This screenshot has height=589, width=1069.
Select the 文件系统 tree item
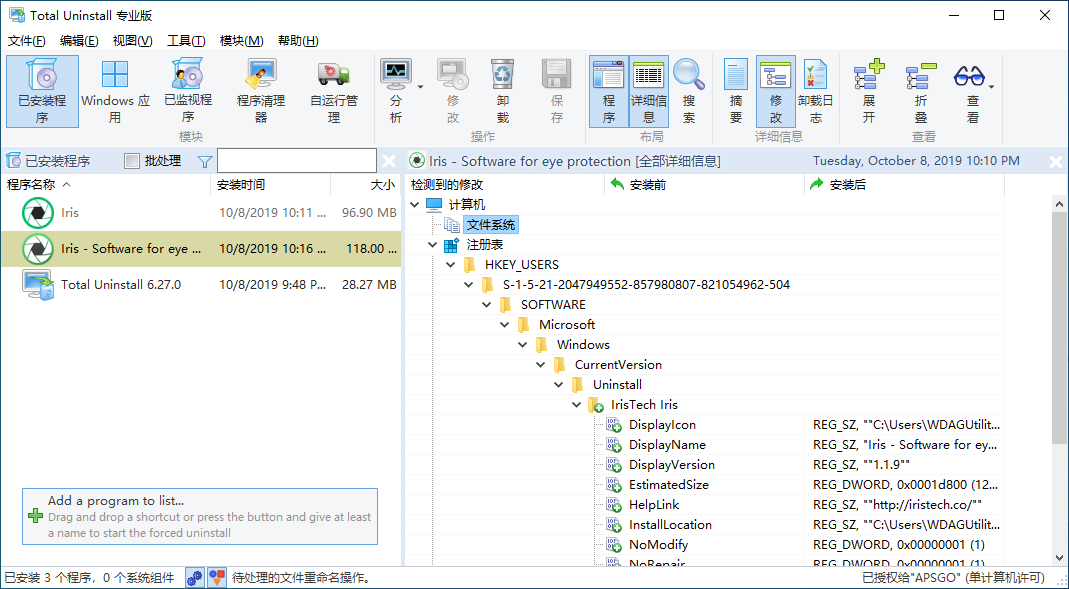pyautogui.click(x=491, y=224)
